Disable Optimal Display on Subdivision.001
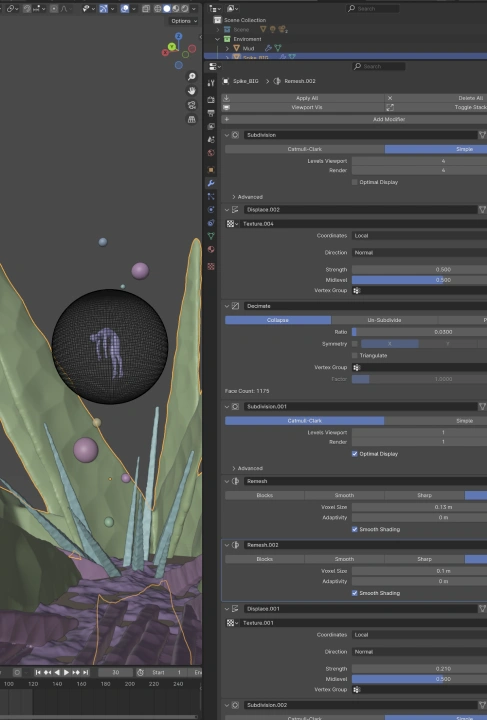 pyautogui.click(x=354, y=454)
